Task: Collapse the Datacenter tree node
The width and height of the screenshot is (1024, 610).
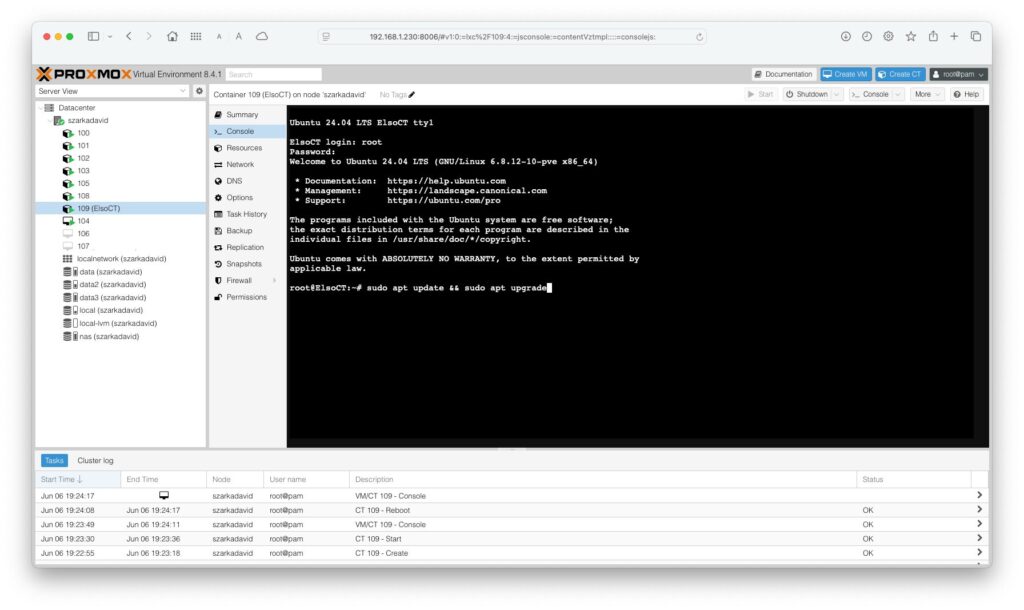Action: click(40, 108)
